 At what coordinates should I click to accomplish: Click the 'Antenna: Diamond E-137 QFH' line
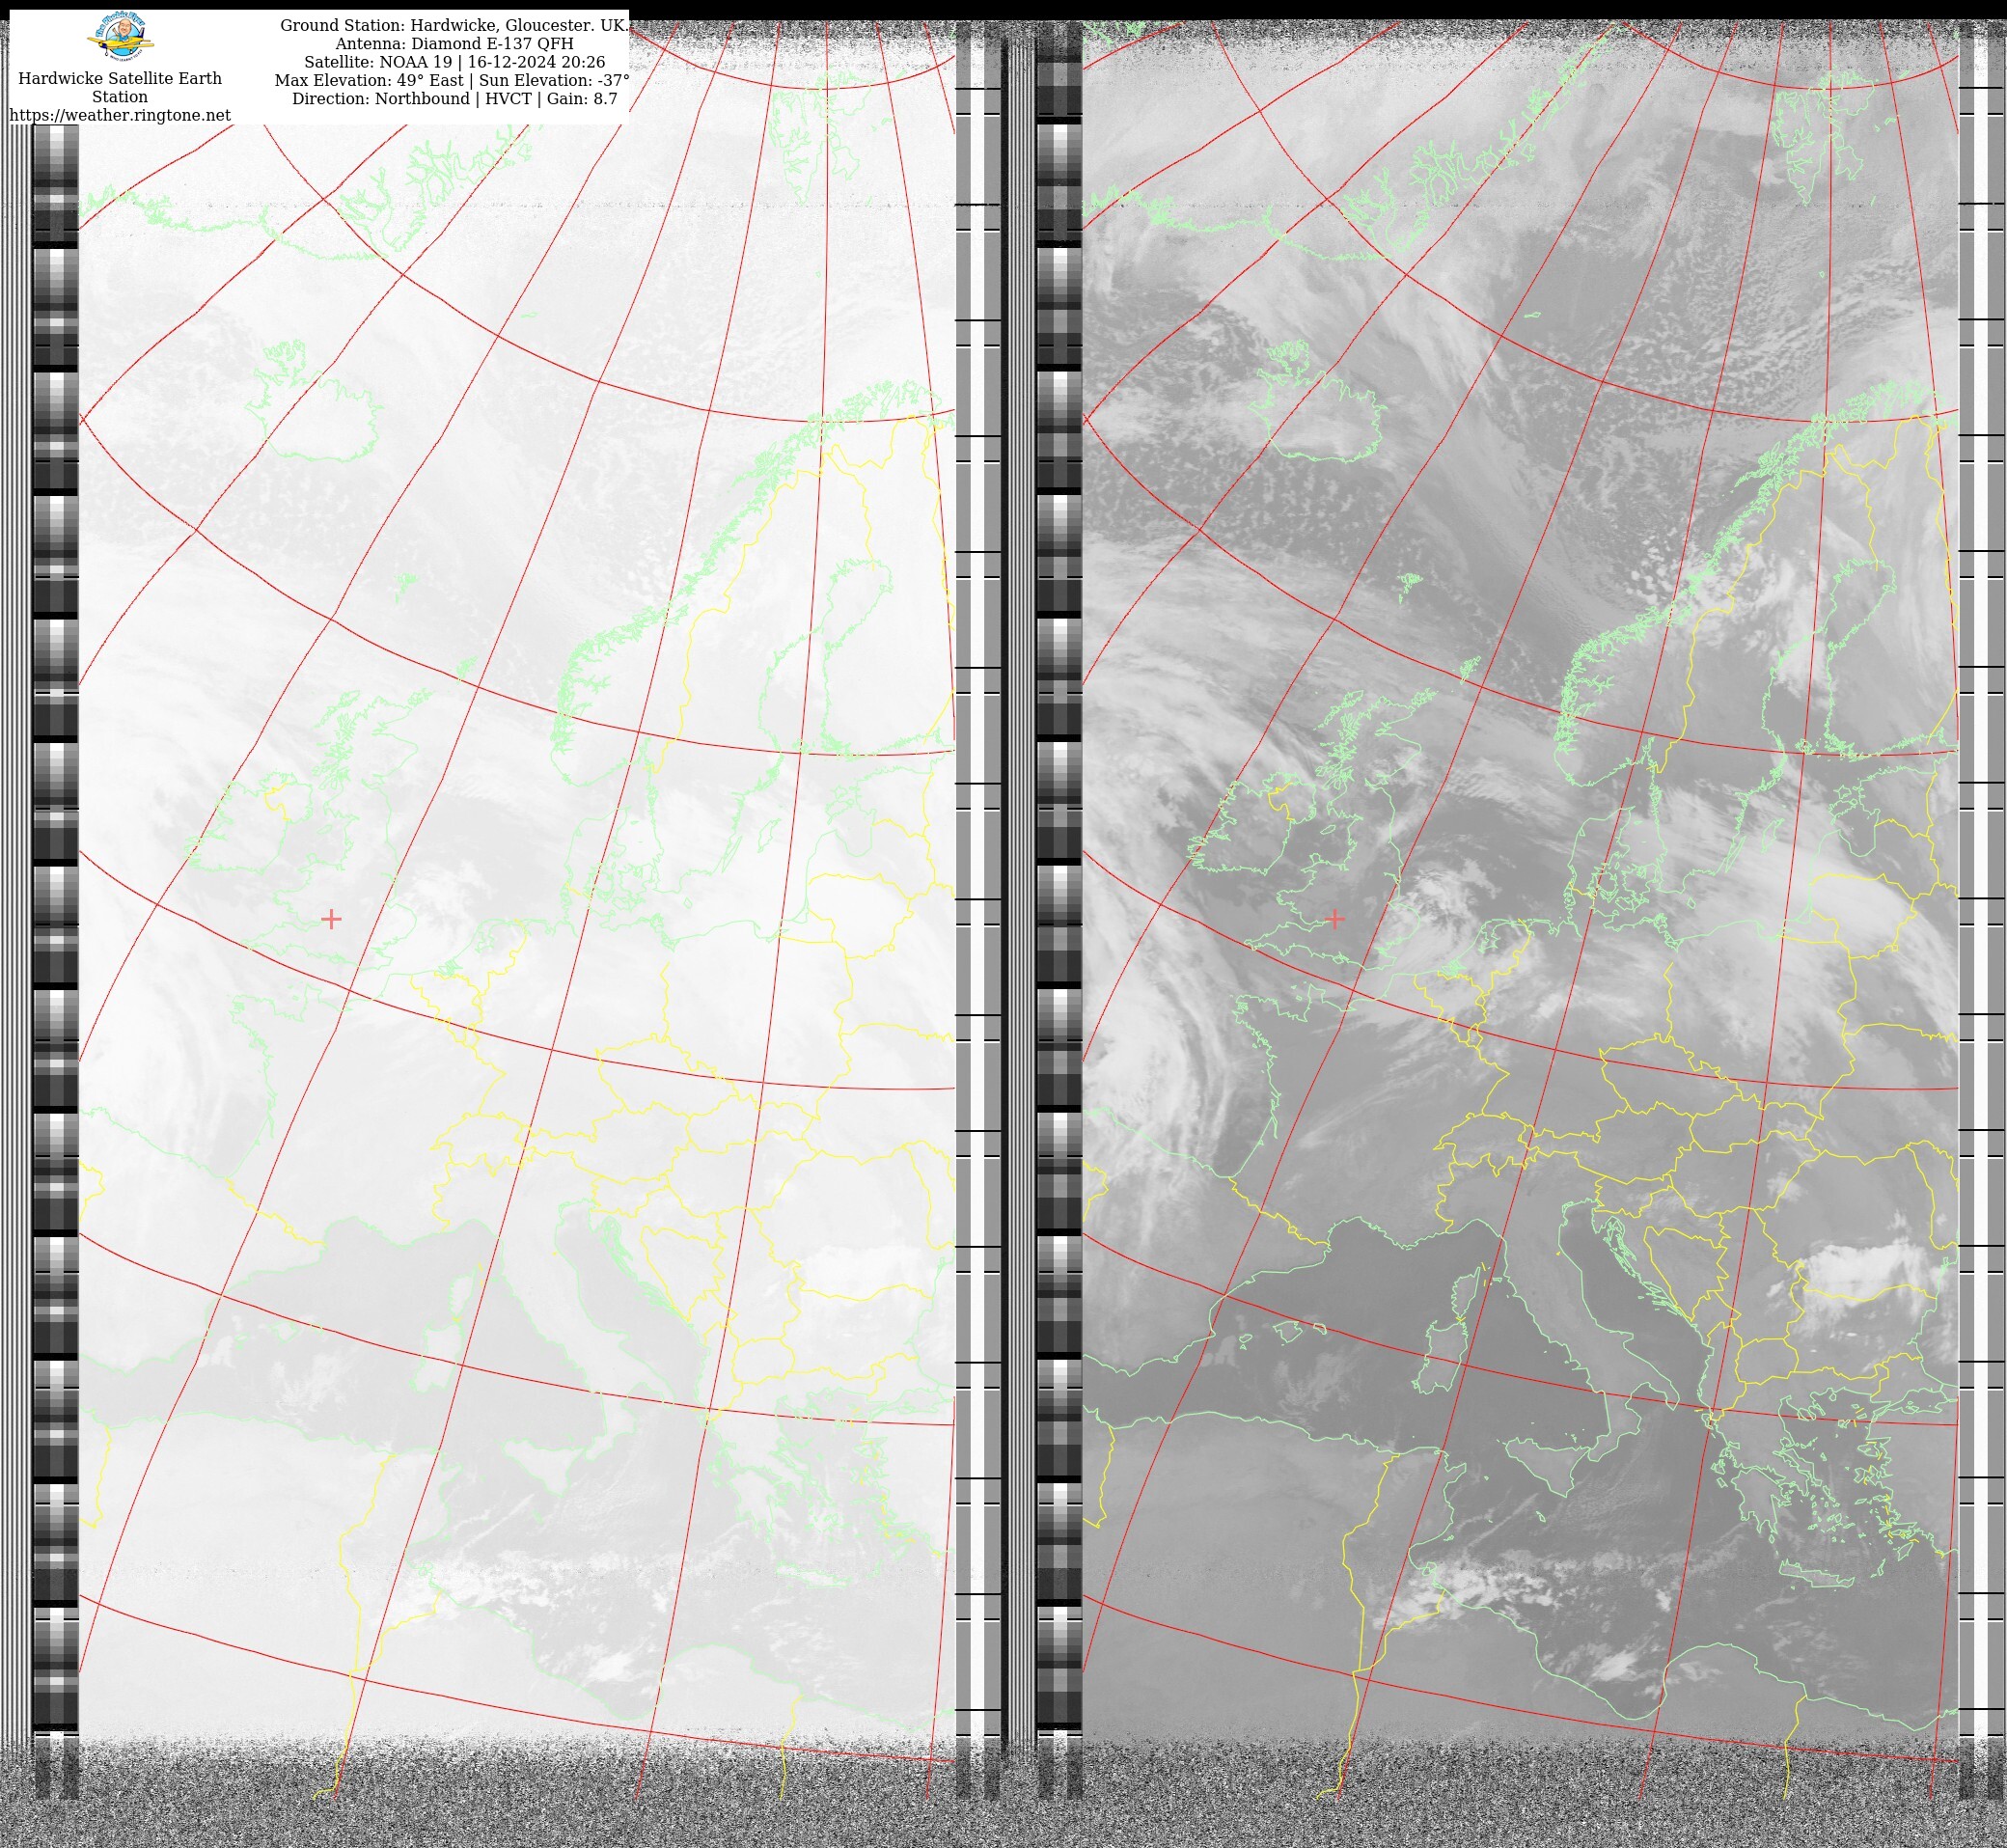click(x=454, y=44)
